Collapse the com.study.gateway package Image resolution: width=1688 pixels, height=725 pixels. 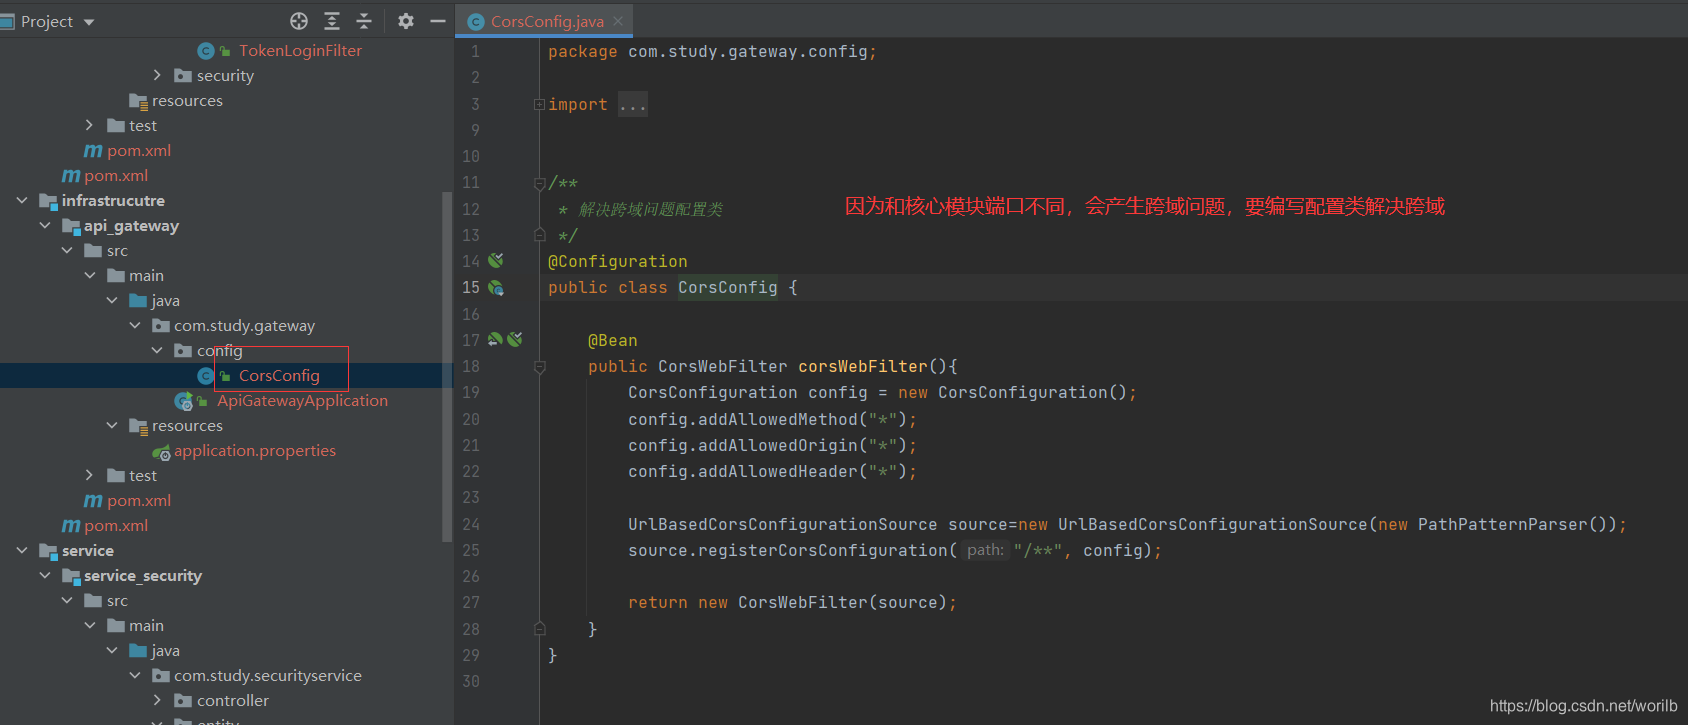134,325
